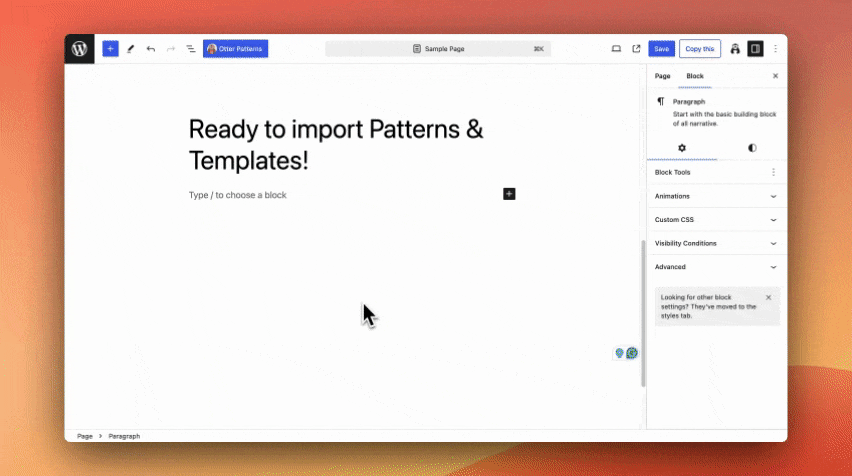Switch to the Block tab
This screenshot has height=476, width=852.
point(695,76)
